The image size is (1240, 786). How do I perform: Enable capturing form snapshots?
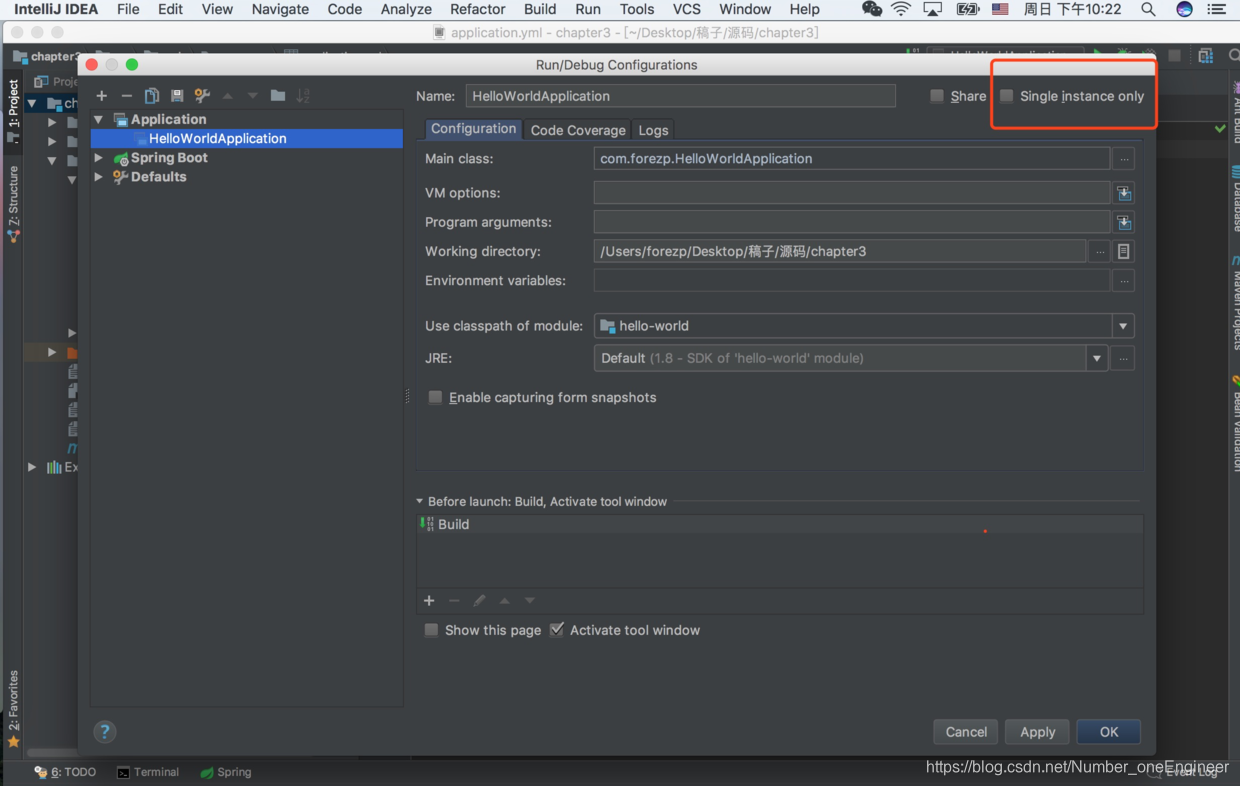(435, 398)
